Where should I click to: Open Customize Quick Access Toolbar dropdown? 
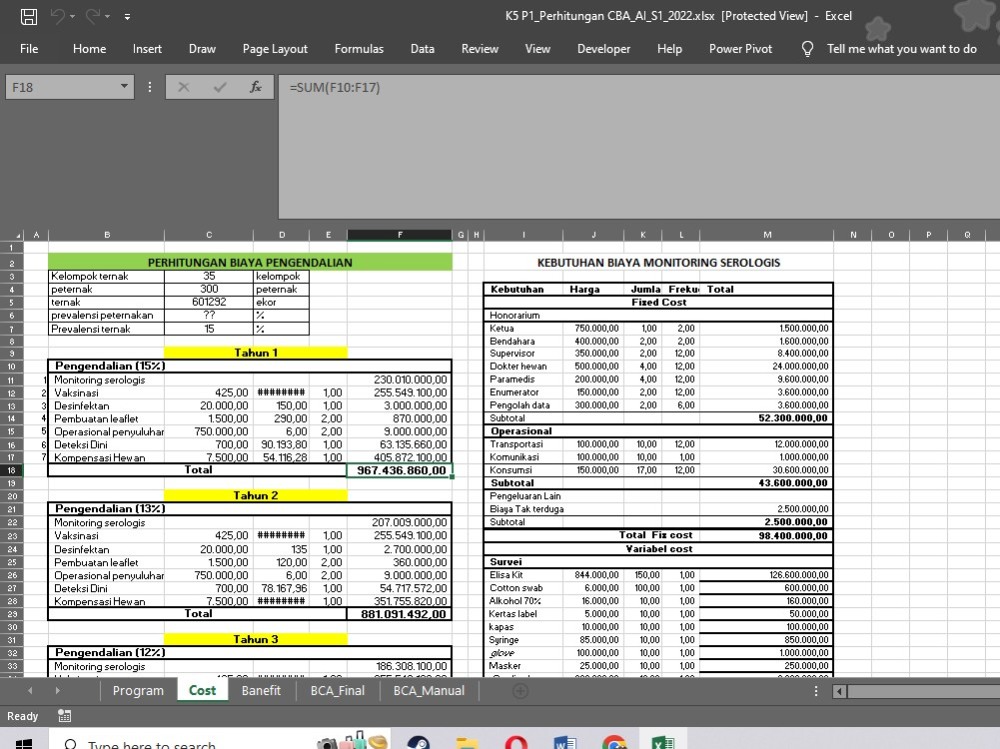tap(128, 17)
